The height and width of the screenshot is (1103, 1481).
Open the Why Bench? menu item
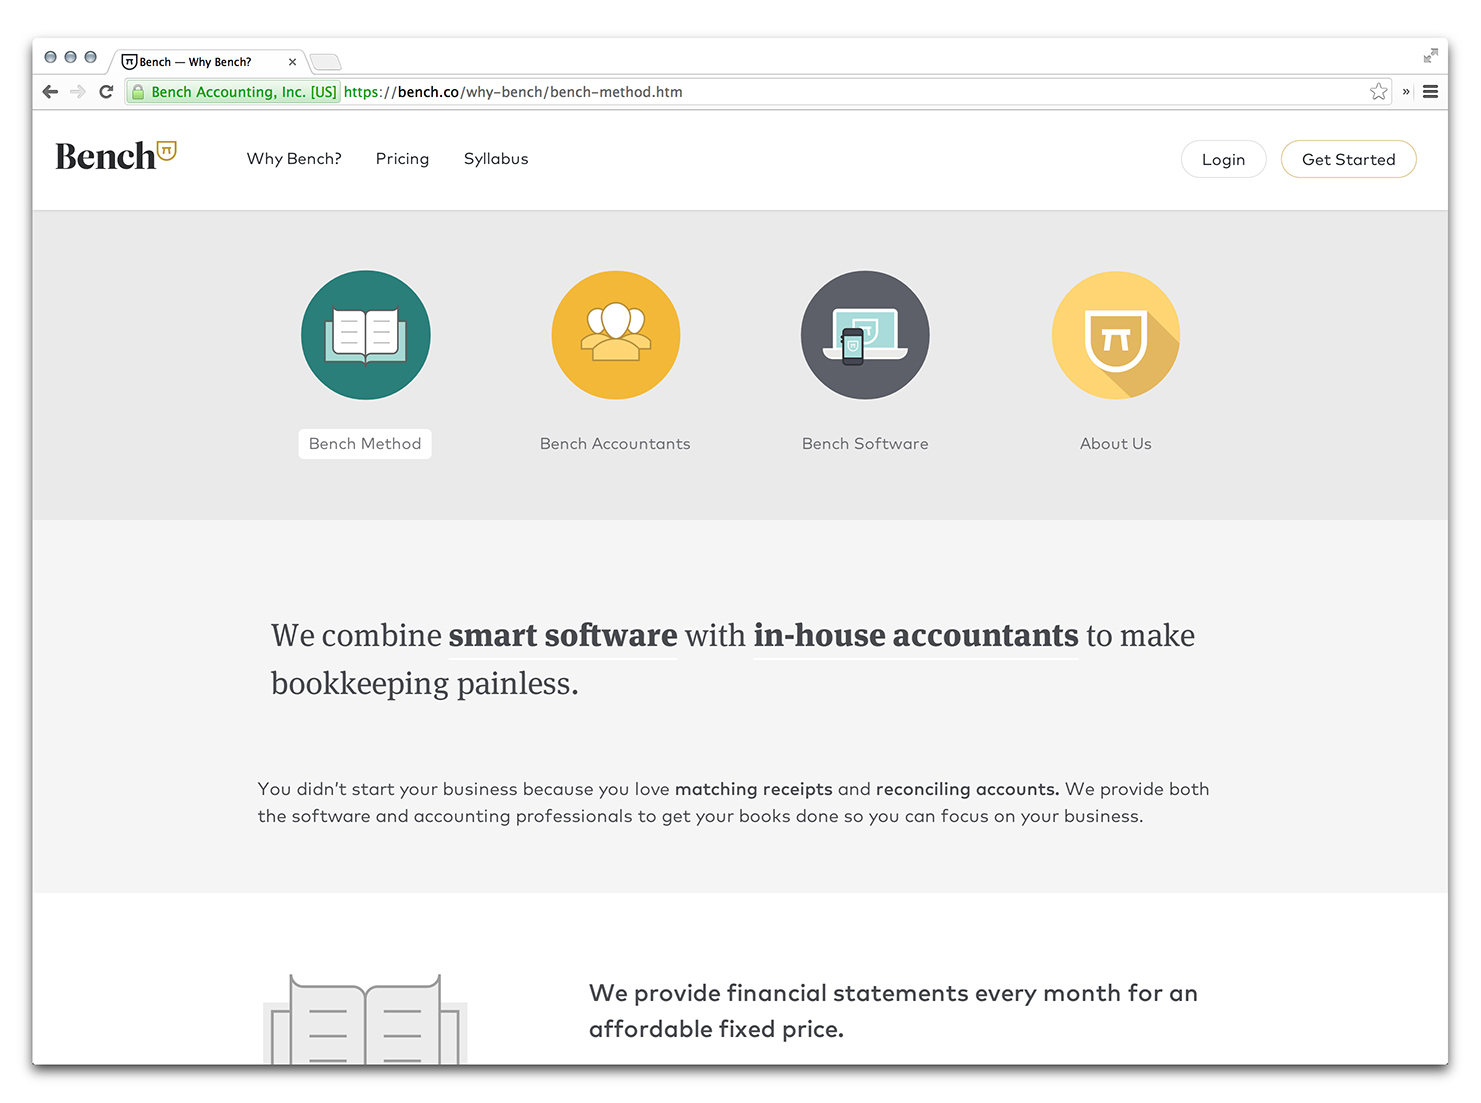[294, 159]
